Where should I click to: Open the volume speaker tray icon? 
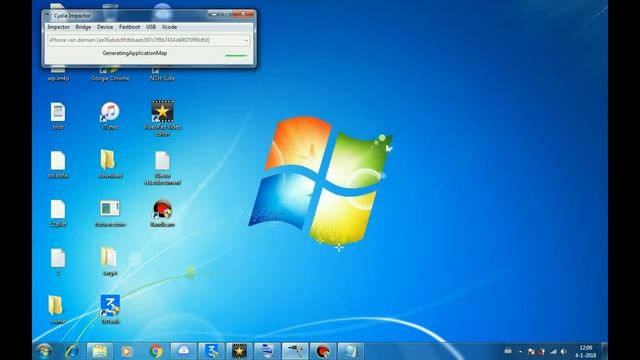(564, 351)
